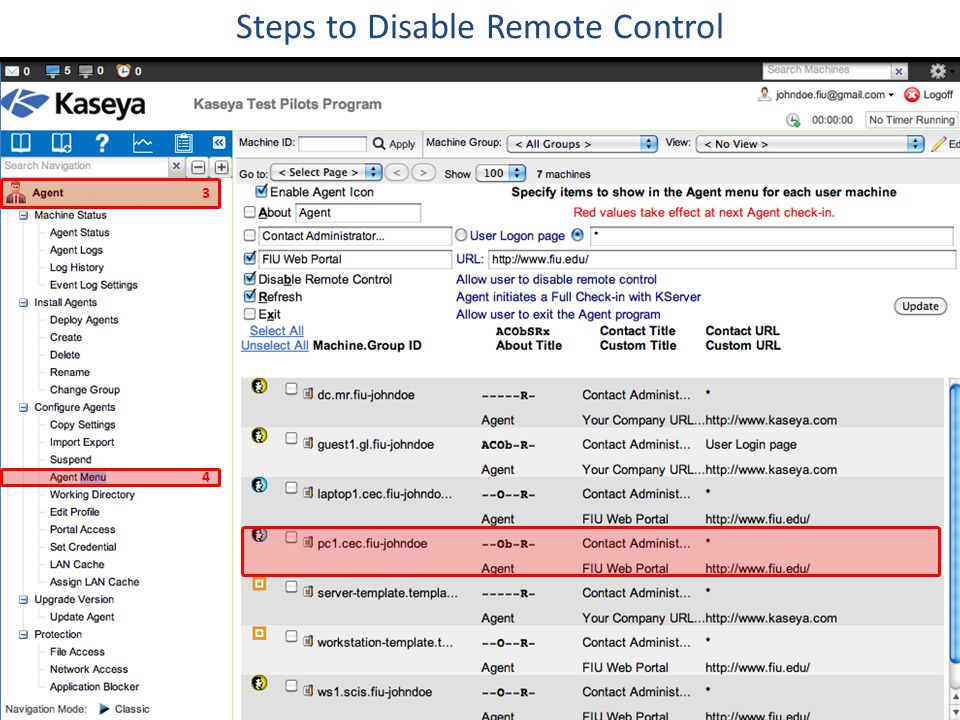
Task: Clear Search Navigation with the X icon
Action: (176, 166)
